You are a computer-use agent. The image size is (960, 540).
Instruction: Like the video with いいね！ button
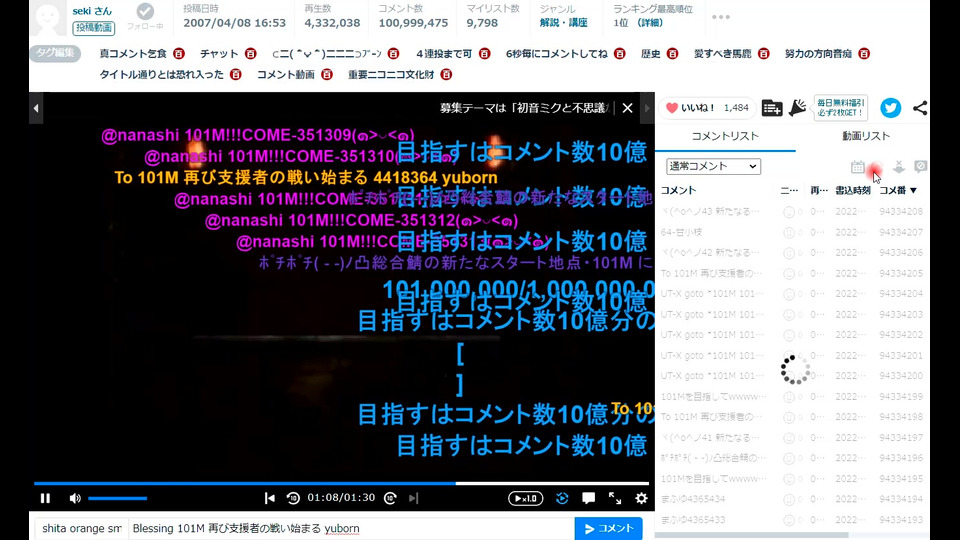tap(707, 108)
